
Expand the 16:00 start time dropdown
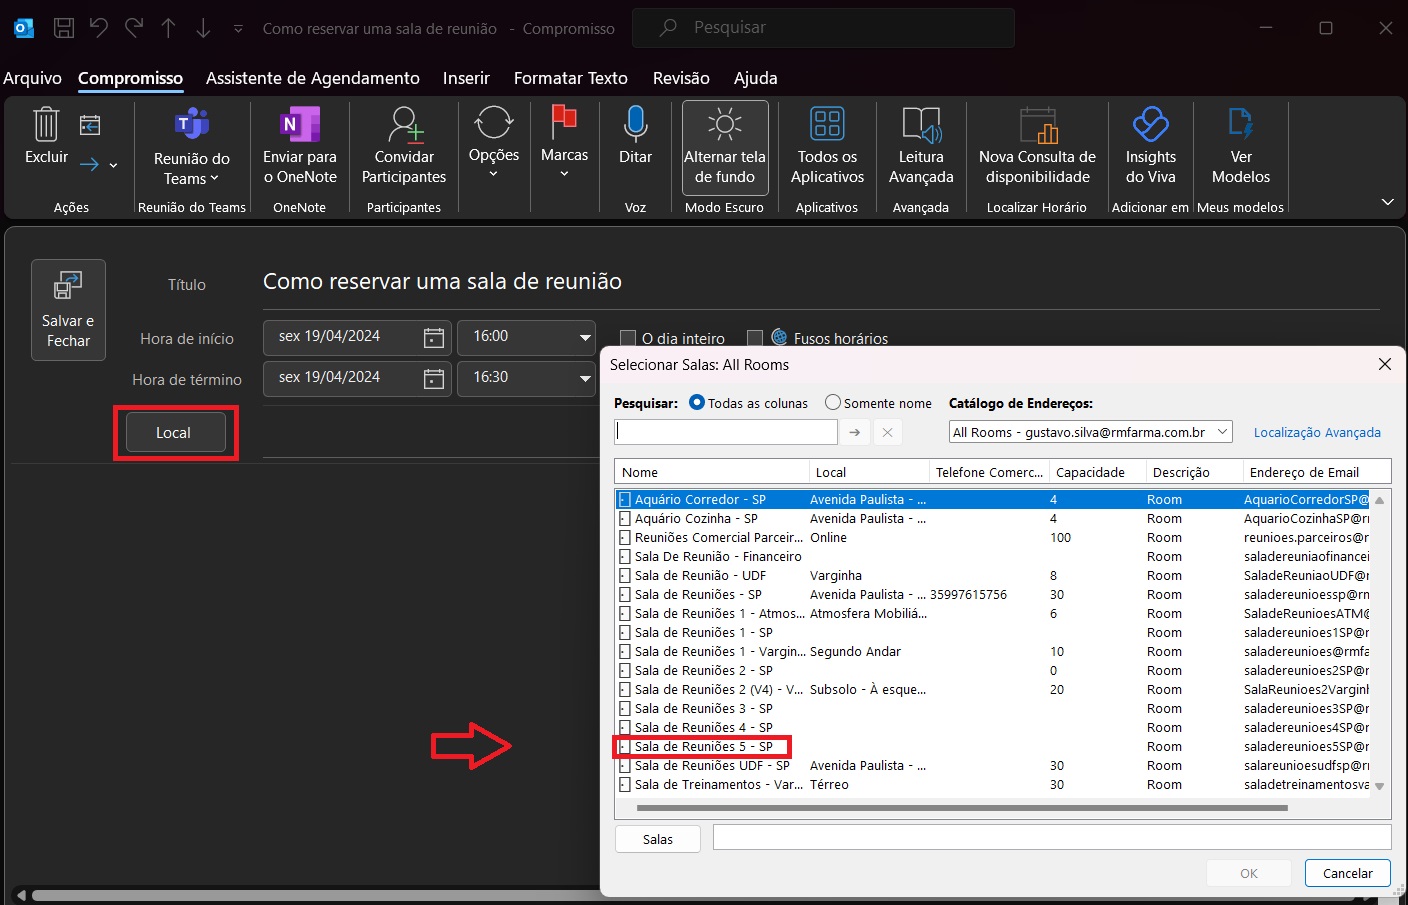(x=585, y=337)
